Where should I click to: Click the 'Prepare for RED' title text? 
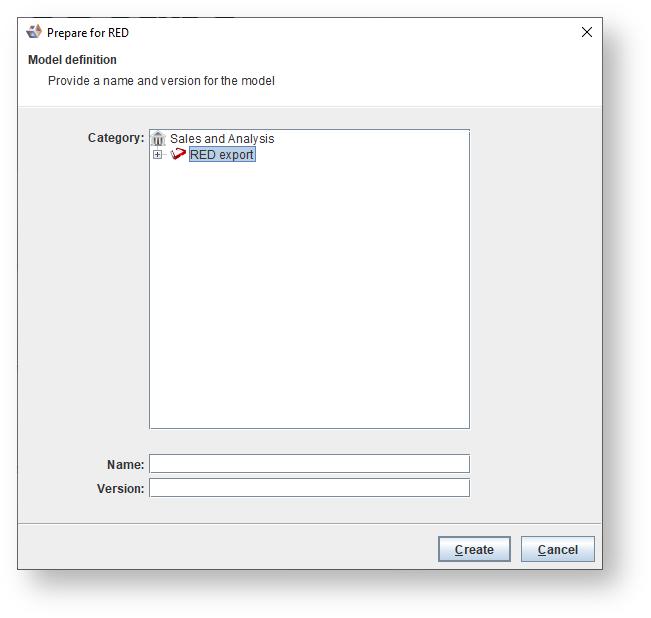click(x=88, y=33)
